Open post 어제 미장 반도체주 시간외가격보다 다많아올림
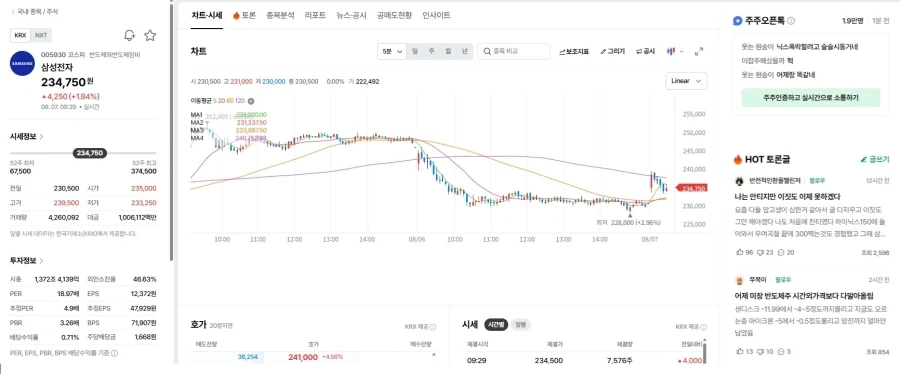Screen dimensions: 900x374 (804, 296)
